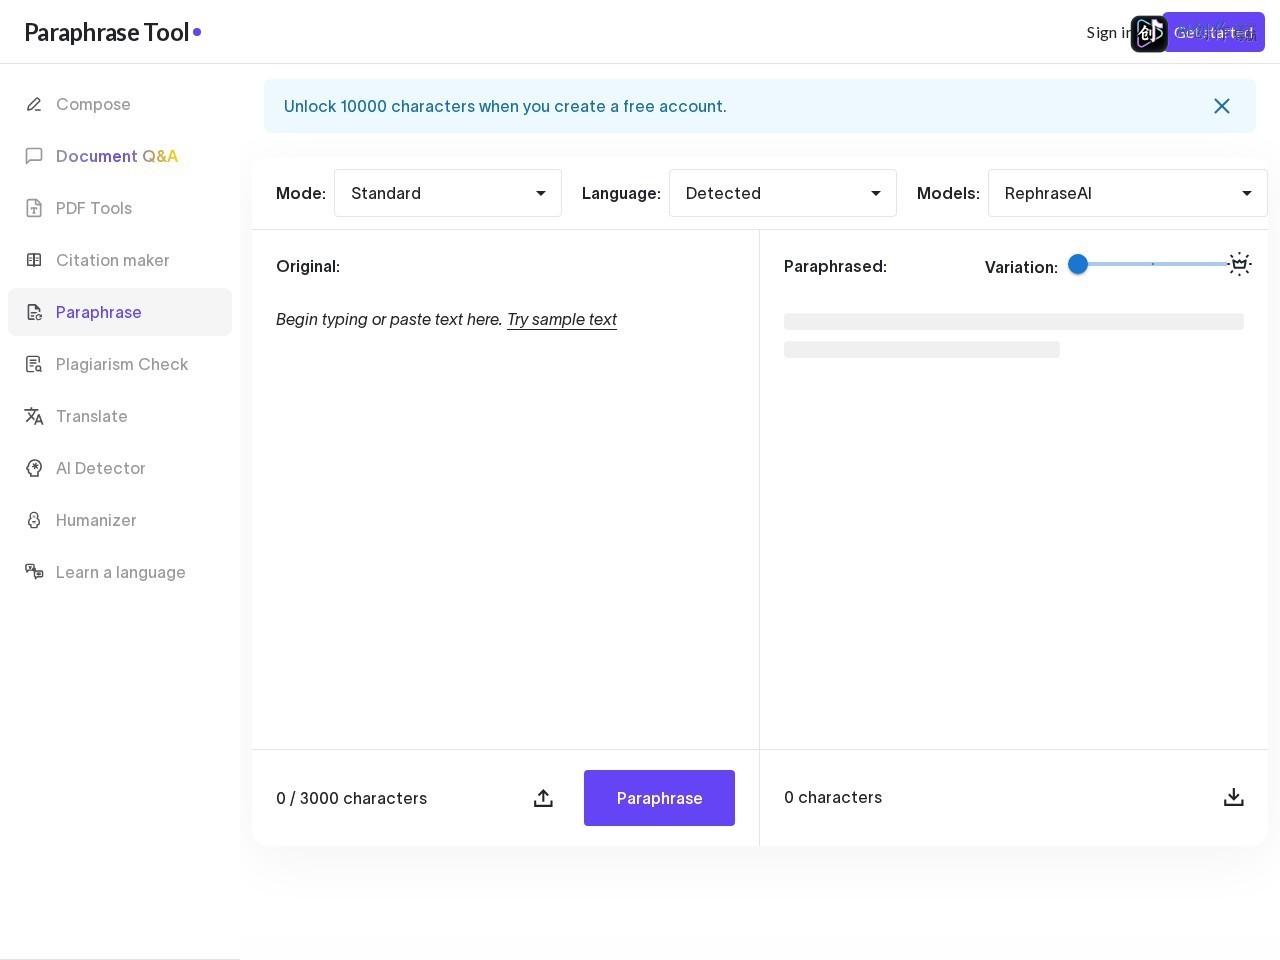Dismiss the unlock characters banner
This screenshot has width=1280, height=960.
click(x=1222, y=106)
